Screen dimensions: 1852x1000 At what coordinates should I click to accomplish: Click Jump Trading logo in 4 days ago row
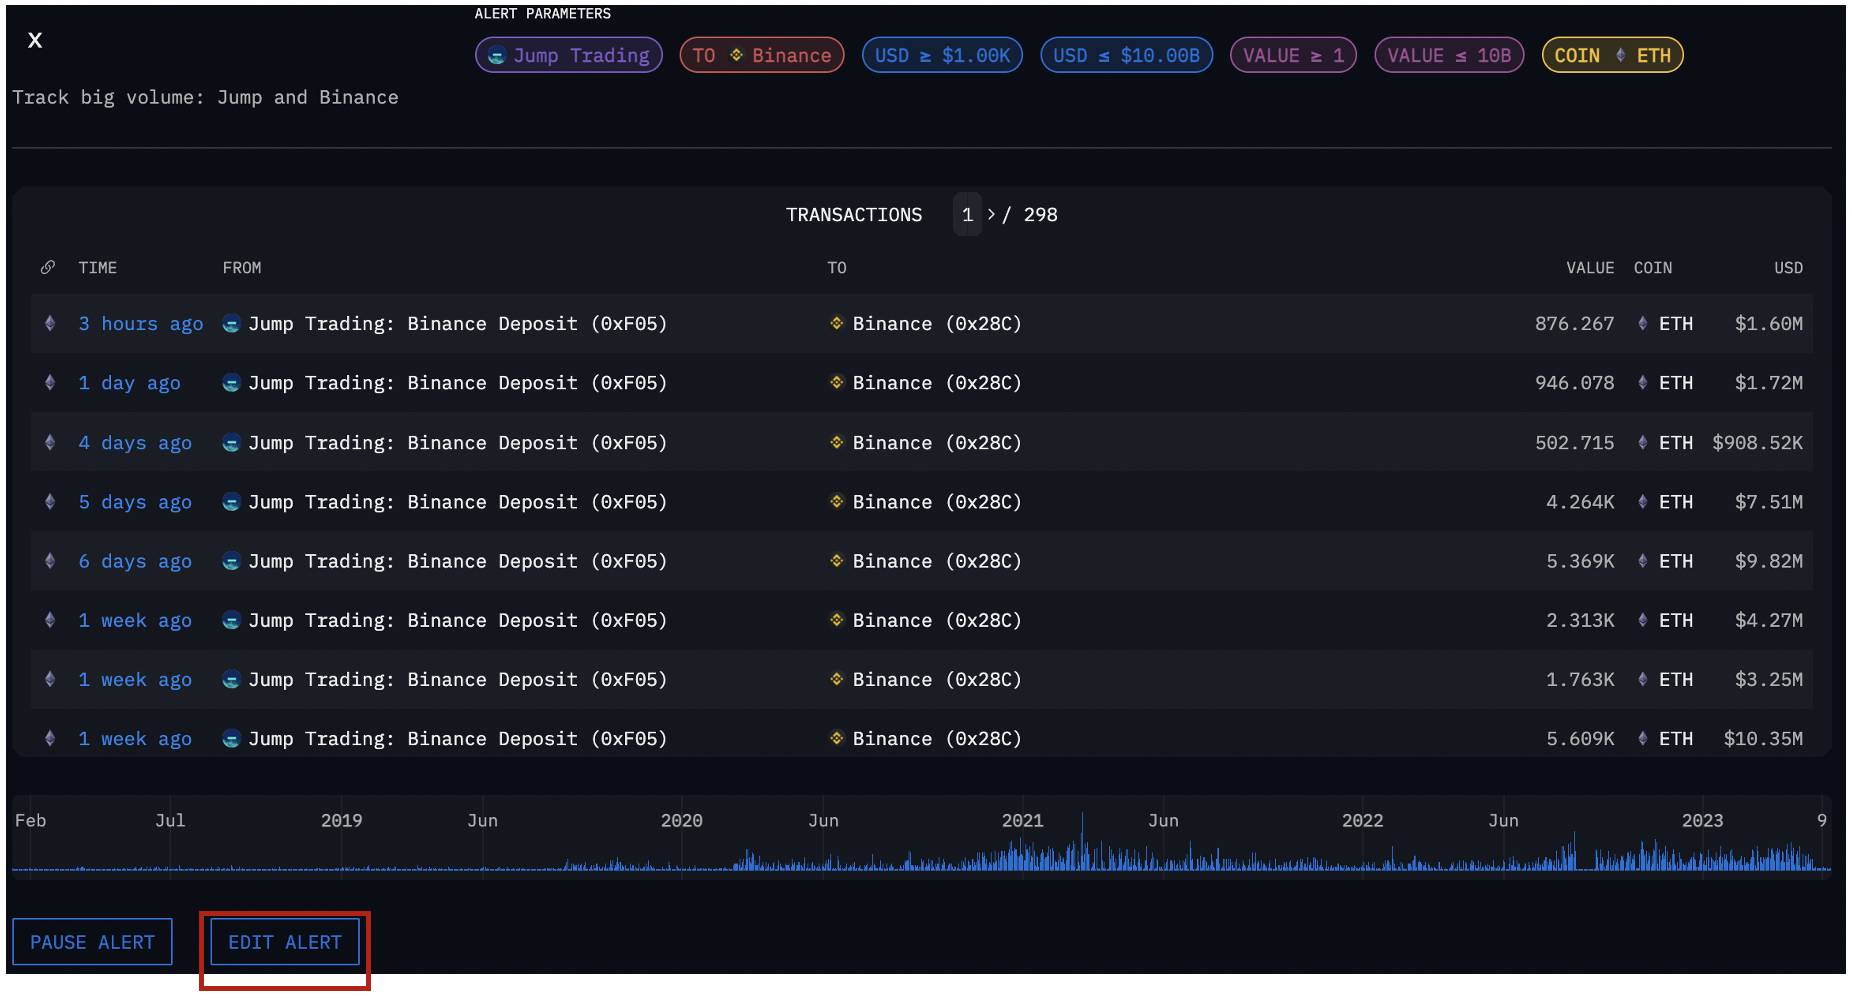pos(231,443)
